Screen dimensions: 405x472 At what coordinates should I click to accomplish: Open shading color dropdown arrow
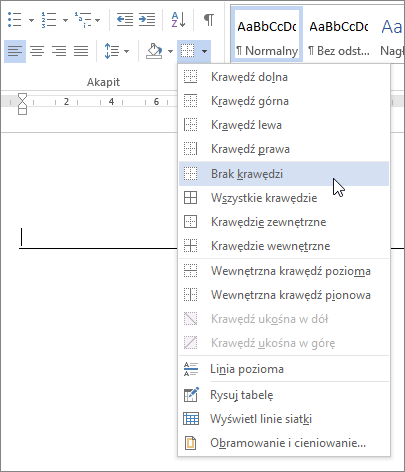tap(170, 51)
